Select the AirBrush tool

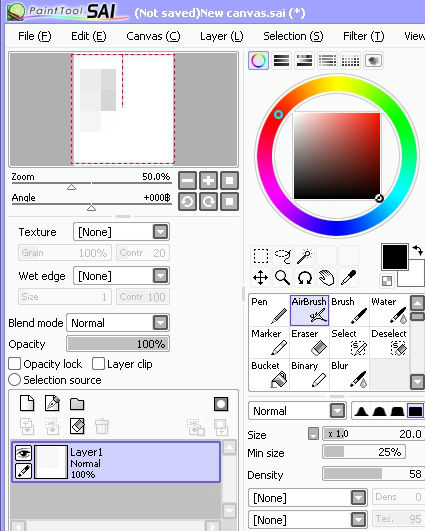coord(309,310)
